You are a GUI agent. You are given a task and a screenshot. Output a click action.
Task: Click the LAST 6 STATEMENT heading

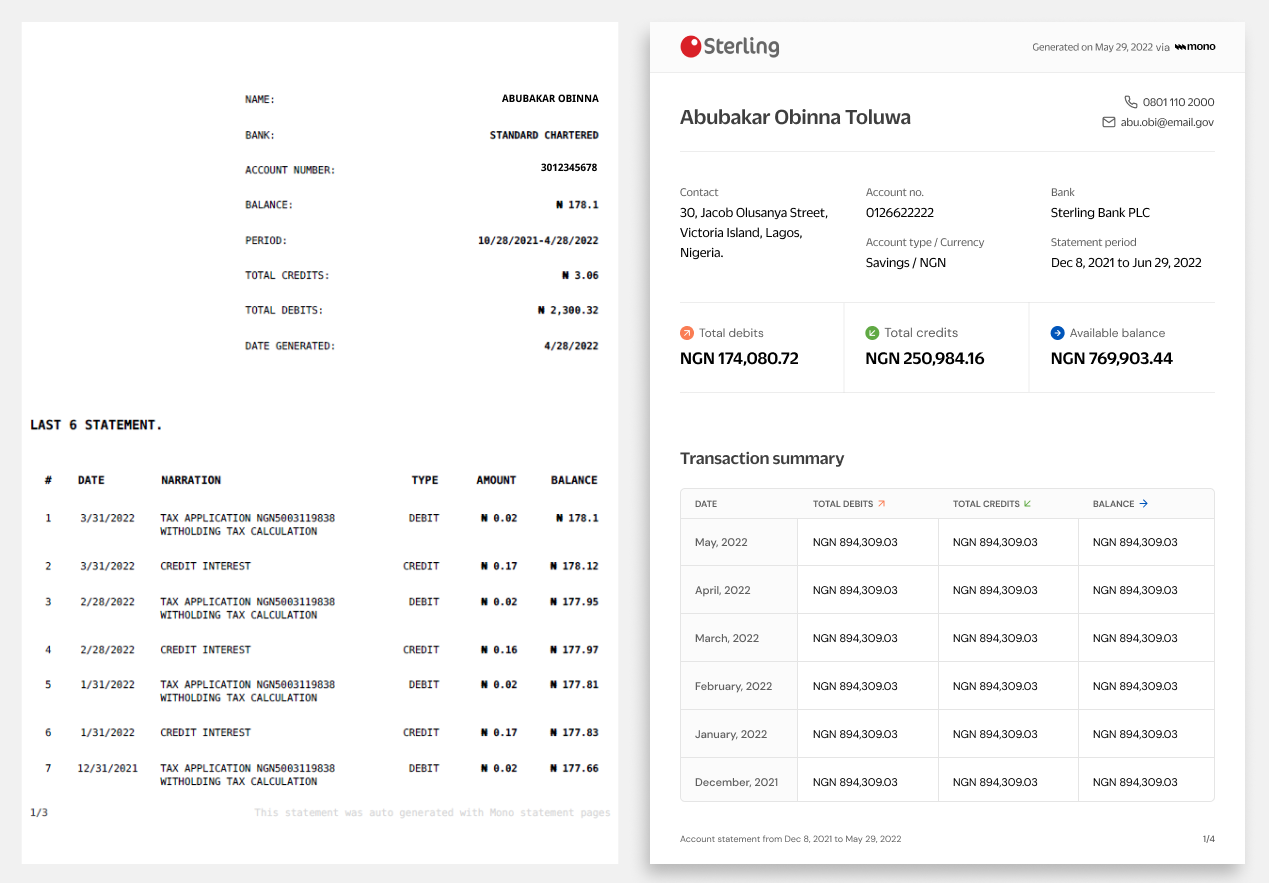coord(96,425)
